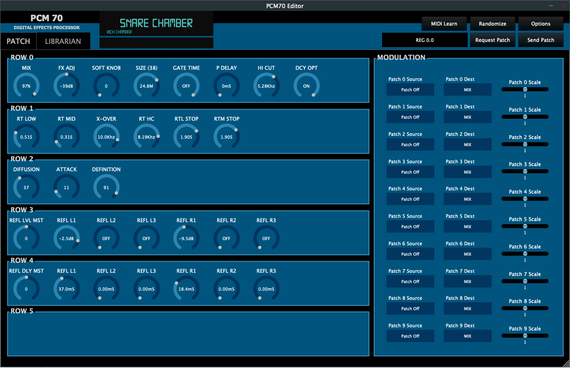Click Row 3 REFL L3 level knob

tap(146, 238)
